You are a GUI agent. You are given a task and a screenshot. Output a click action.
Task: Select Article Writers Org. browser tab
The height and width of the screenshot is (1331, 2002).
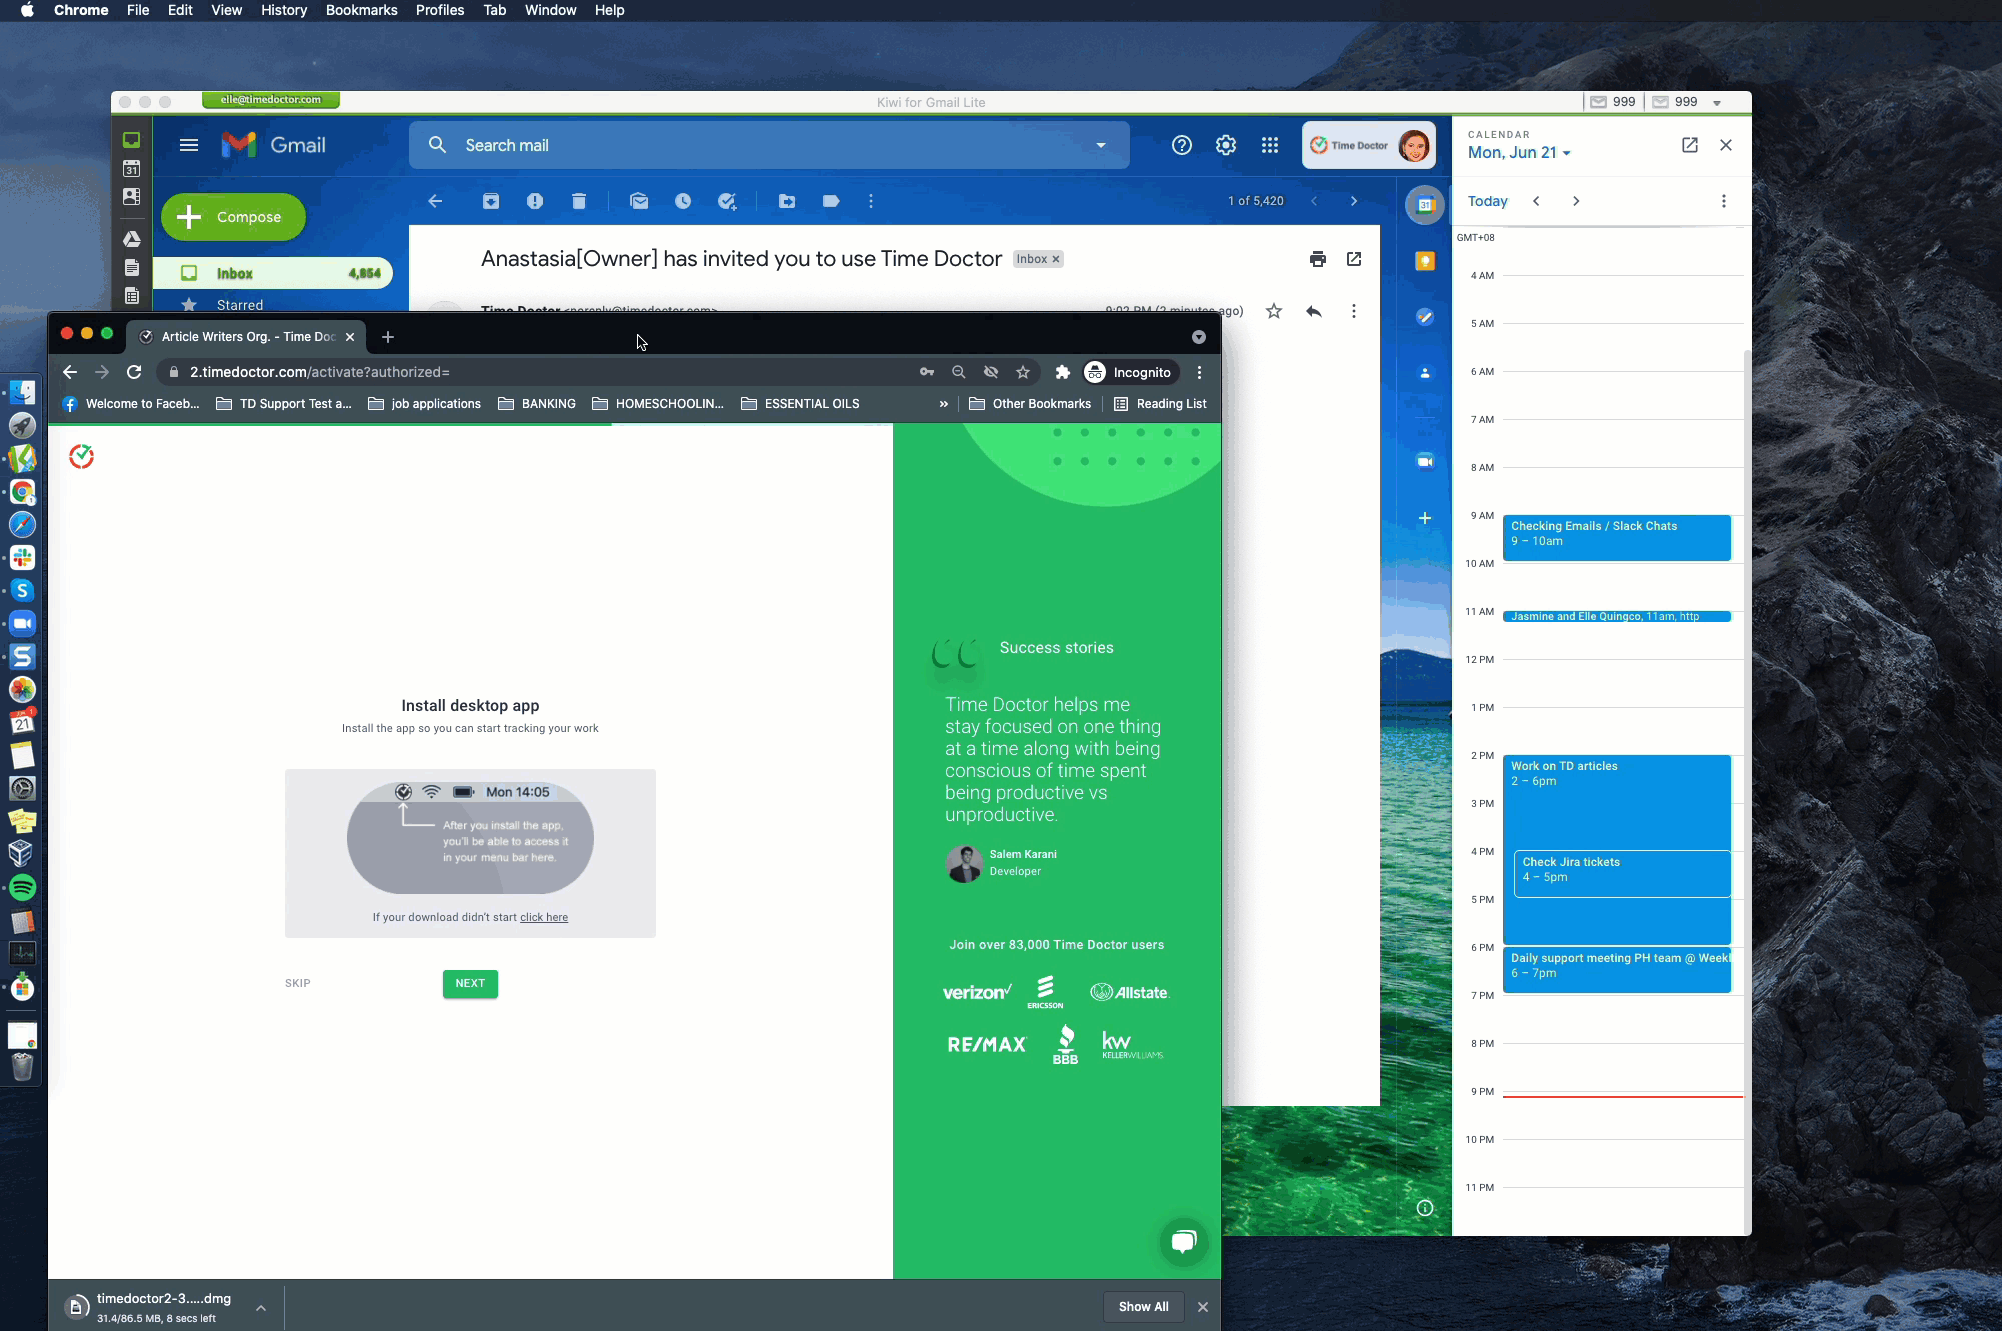point(246,337)
